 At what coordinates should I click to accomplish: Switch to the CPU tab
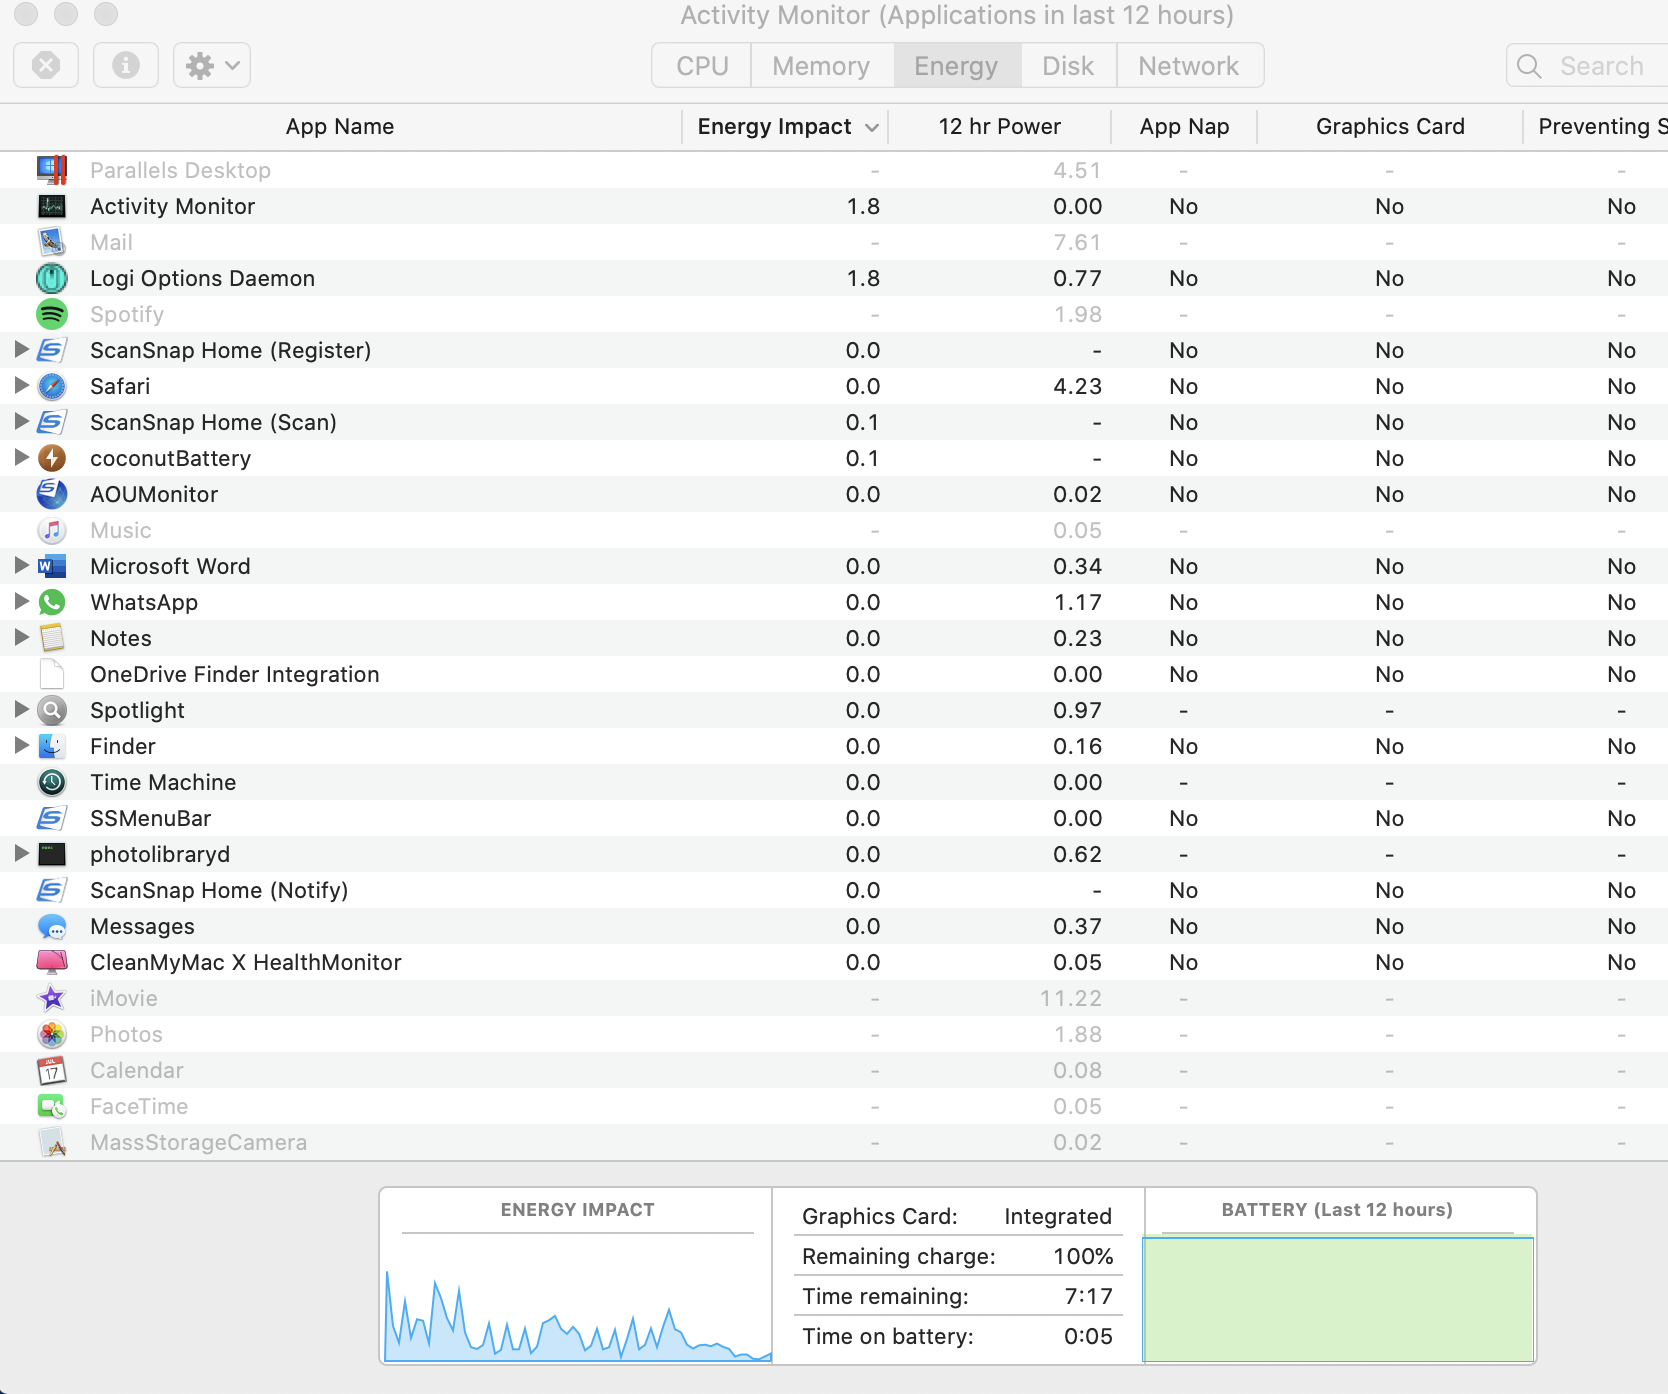coord(702,66)
